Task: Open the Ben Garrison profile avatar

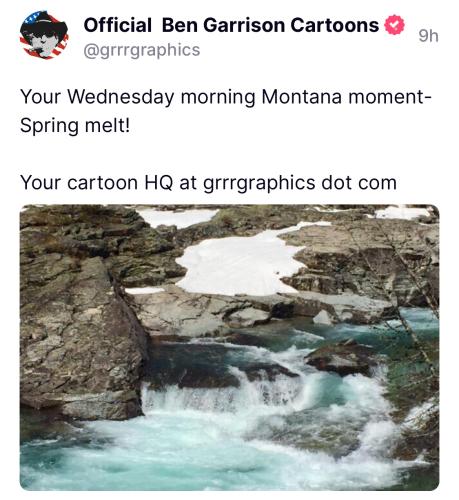Action: pyautogui.click(x=44, y=35)
